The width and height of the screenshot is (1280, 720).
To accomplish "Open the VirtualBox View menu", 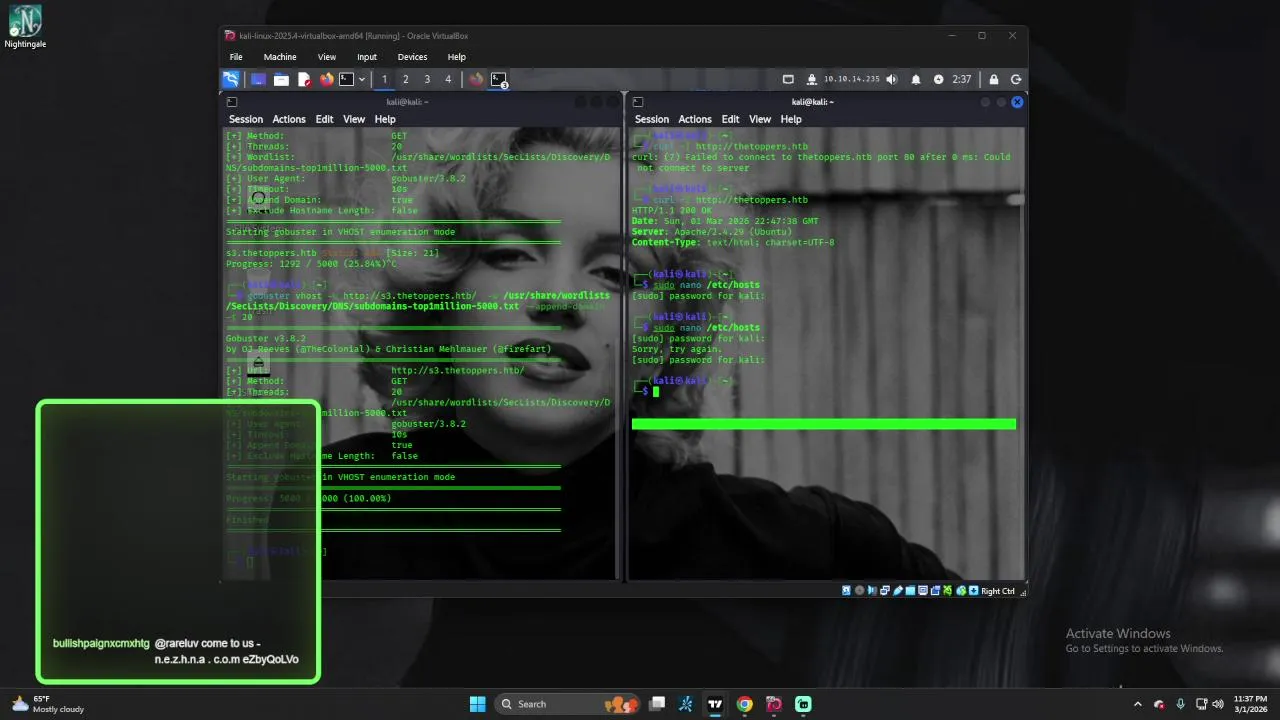I will (327, 57).
